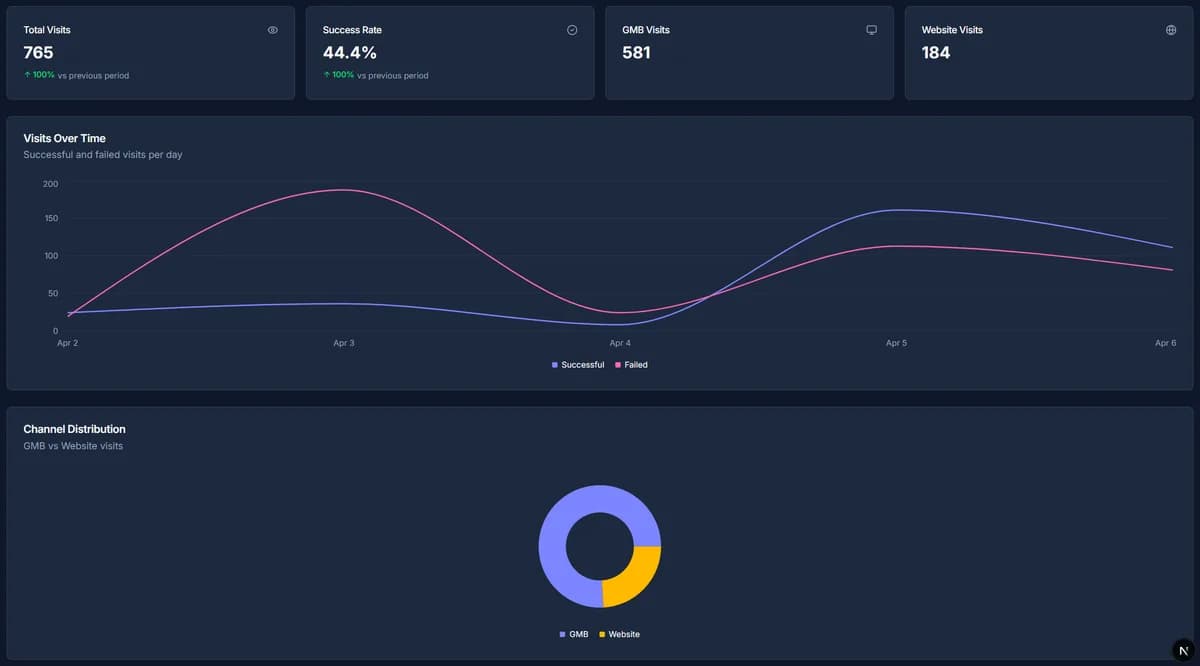Click the purple Successful legend marker
The width and height of the screenshot is (1200, 666).
coord(555,364)
